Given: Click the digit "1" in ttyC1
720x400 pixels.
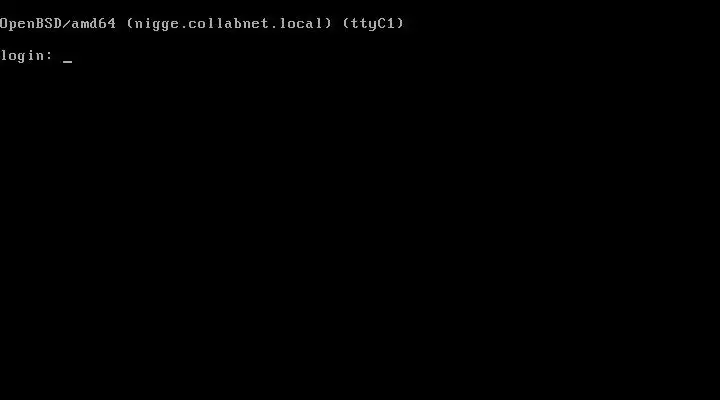Looking at the screenshot, I should click(391, 23).
